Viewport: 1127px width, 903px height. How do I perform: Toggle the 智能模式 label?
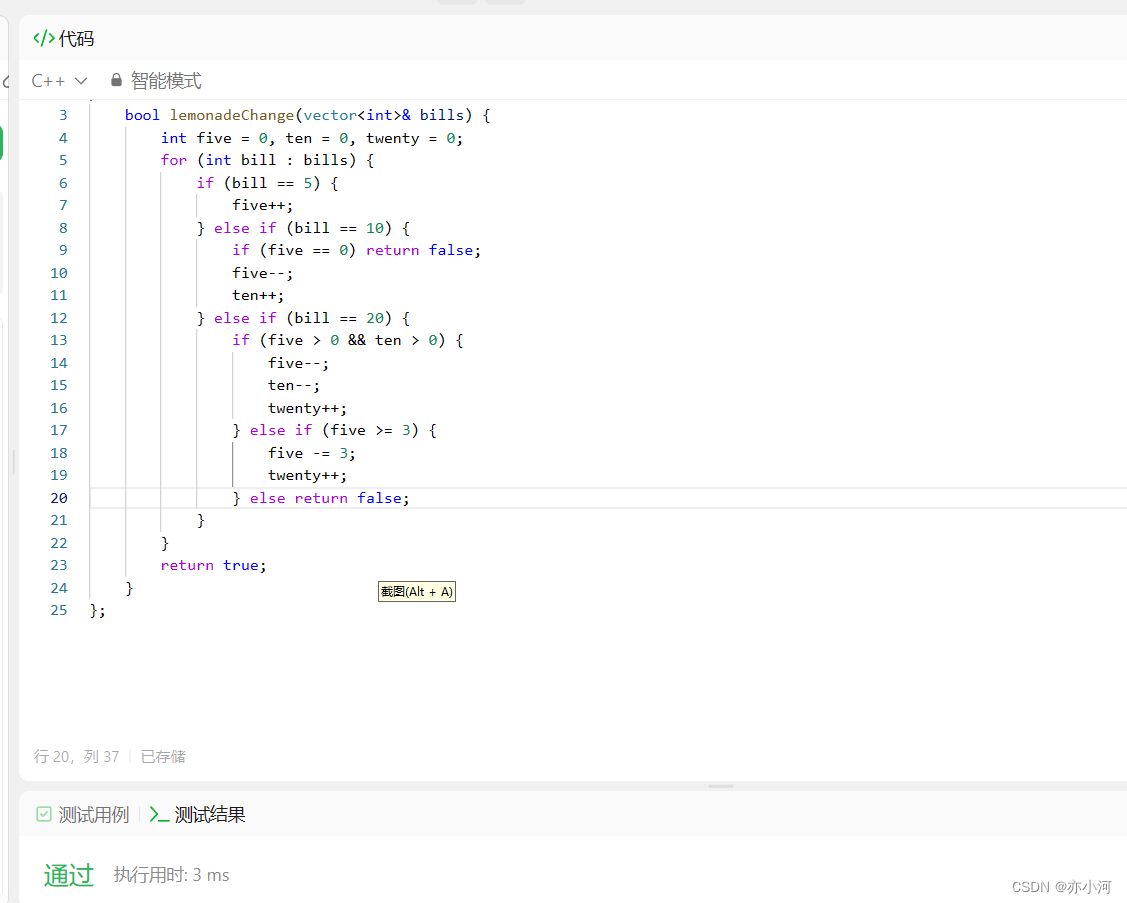coord(166,81)
